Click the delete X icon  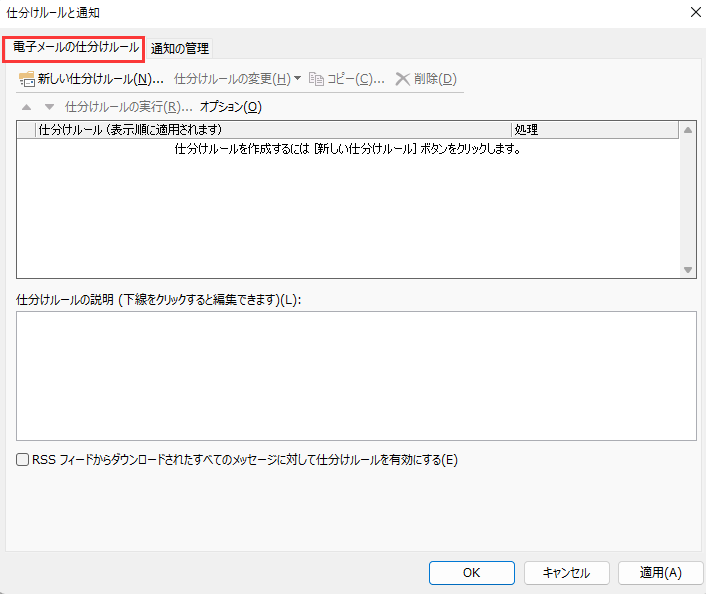(402, 79)
